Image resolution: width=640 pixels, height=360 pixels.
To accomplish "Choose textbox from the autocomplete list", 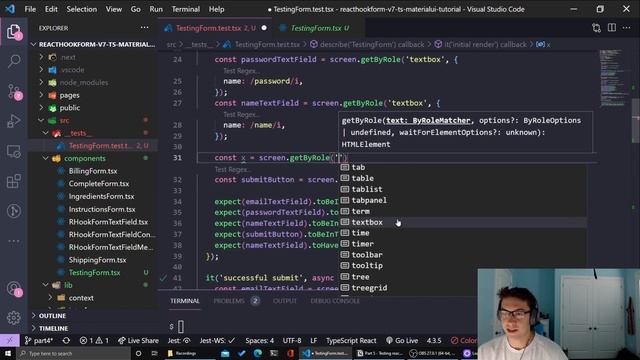I will (x=463, y=222).
